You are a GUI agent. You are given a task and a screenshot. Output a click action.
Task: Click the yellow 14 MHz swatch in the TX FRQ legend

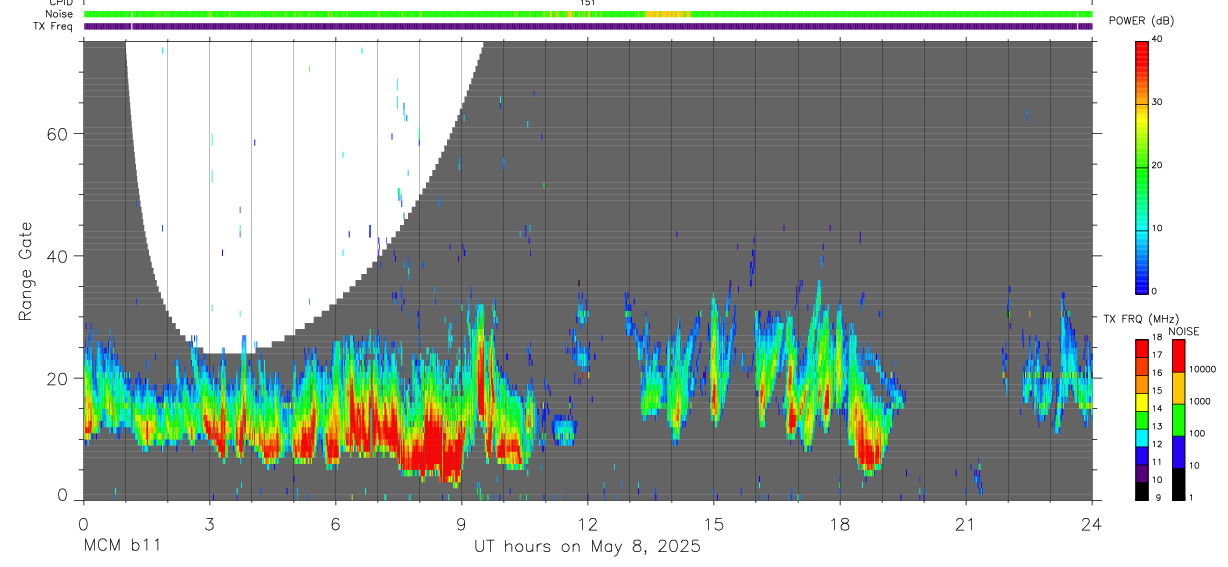tap(1141, 402)
